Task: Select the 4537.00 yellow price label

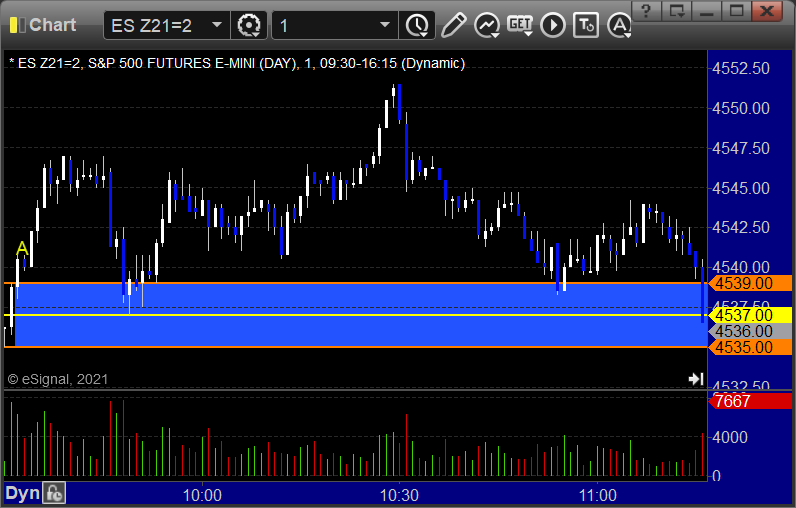Action: [x=750, y=315]
